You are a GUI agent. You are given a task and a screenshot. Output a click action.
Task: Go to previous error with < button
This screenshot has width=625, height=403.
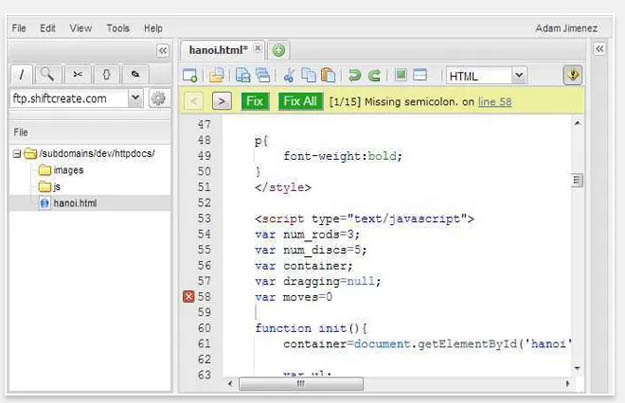coord(194,101)
